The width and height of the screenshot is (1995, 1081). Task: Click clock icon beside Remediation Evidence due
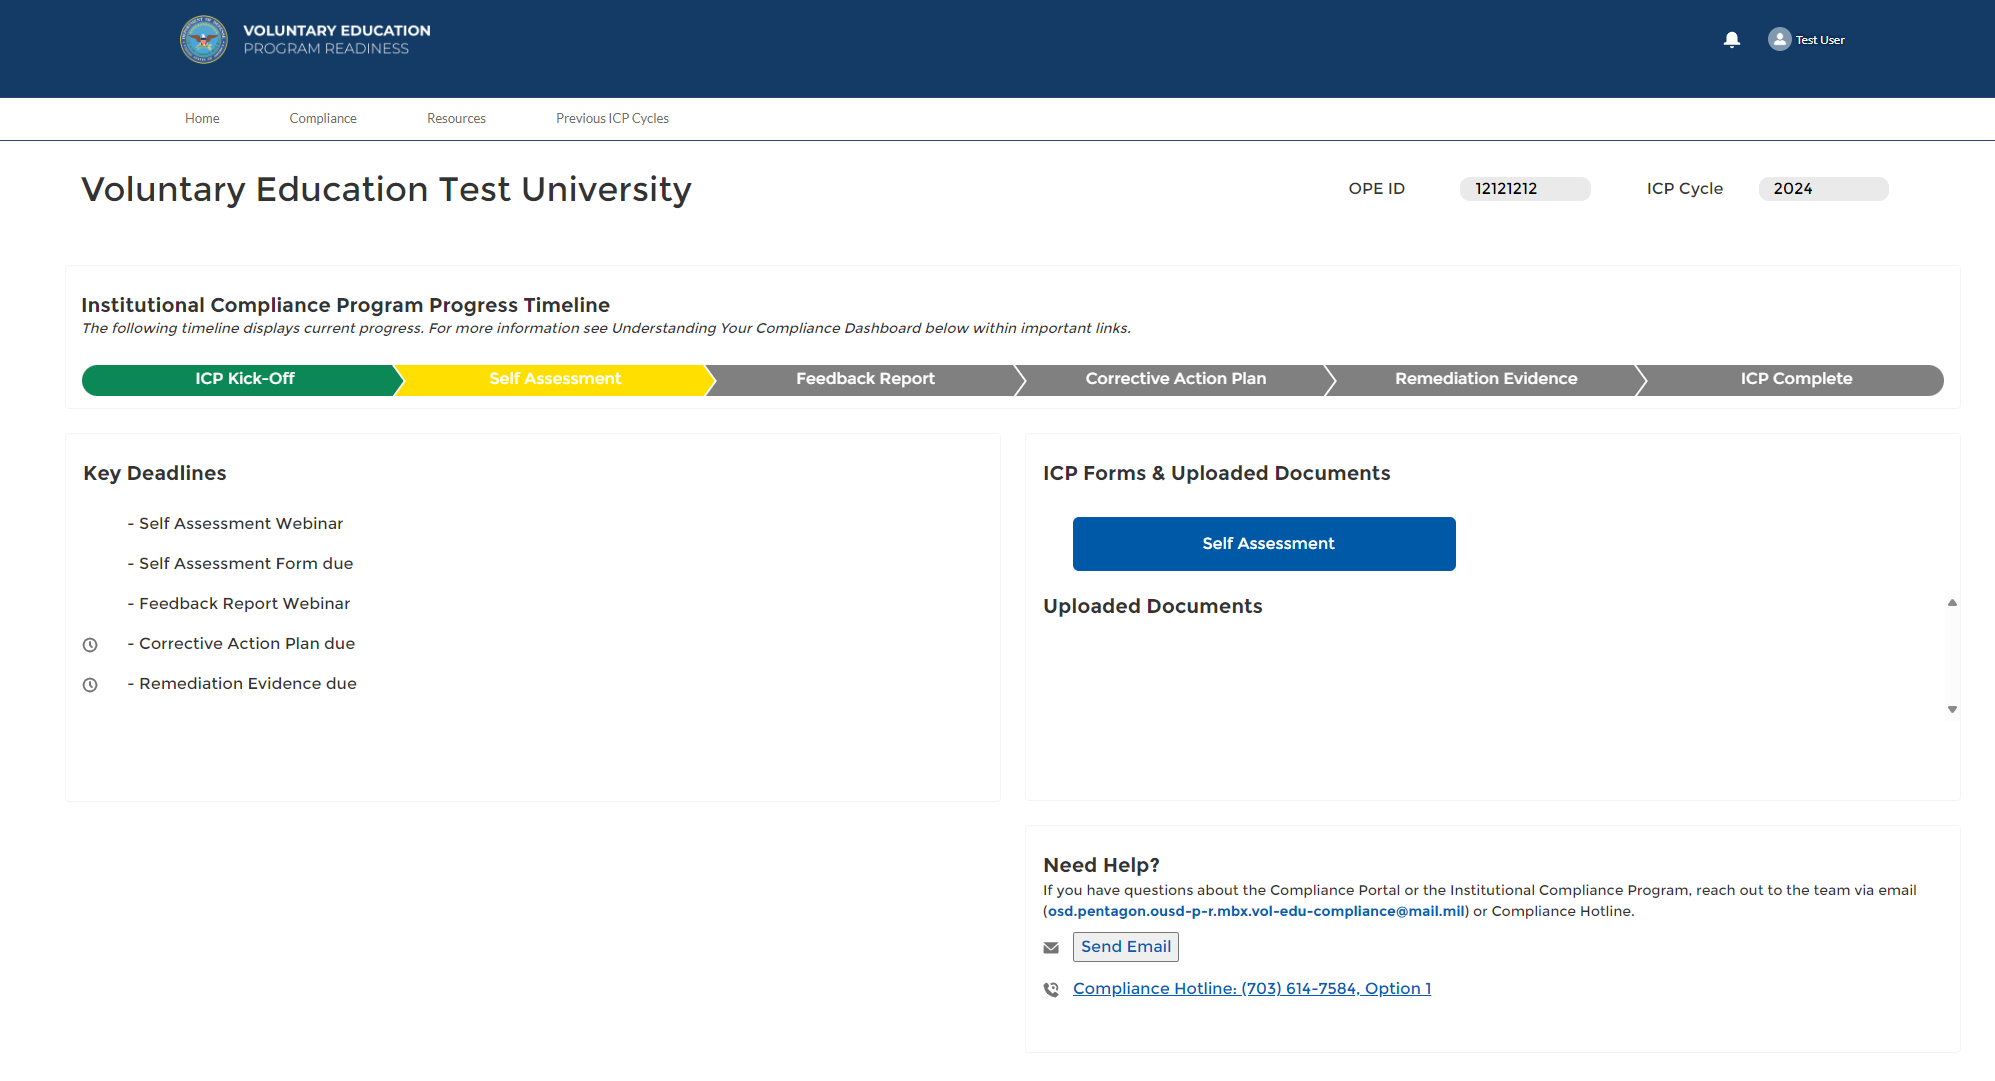pyautogui.click(x=90, y=685)
